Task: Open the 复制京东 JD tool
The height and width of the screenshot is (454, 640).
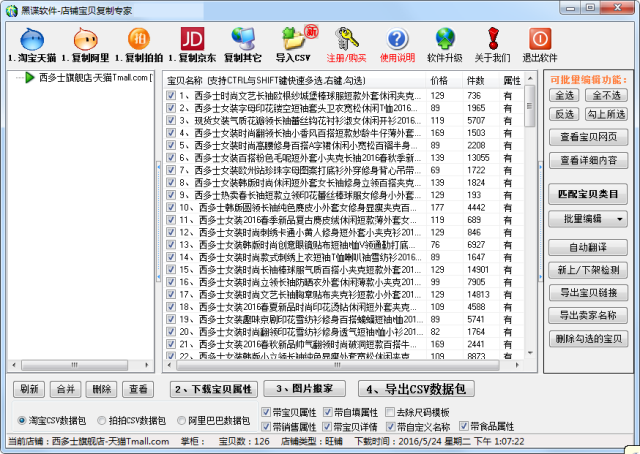Action: (192, 45)
